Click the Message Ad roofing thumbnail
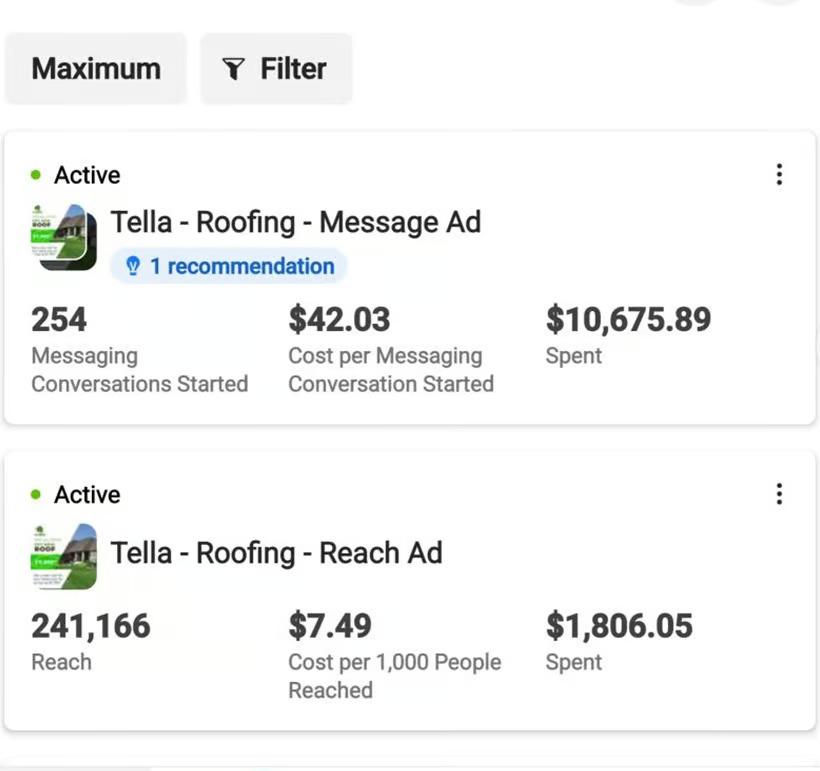Screen dimensions: 820x771 64,237
